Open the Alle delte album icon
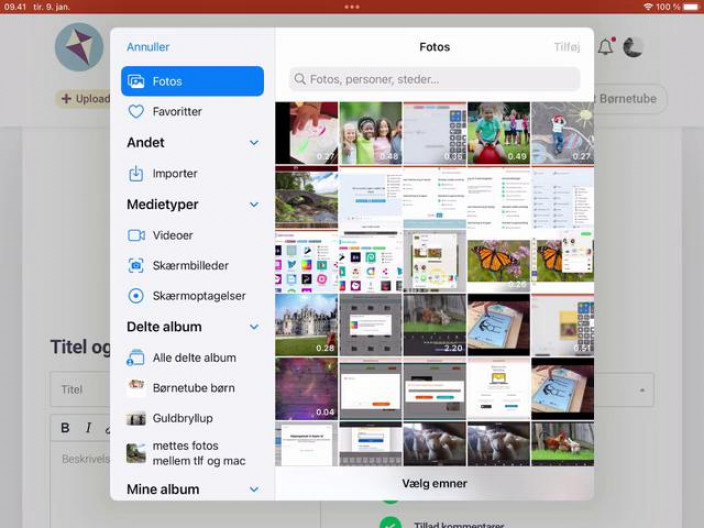 tap(136, 358)
